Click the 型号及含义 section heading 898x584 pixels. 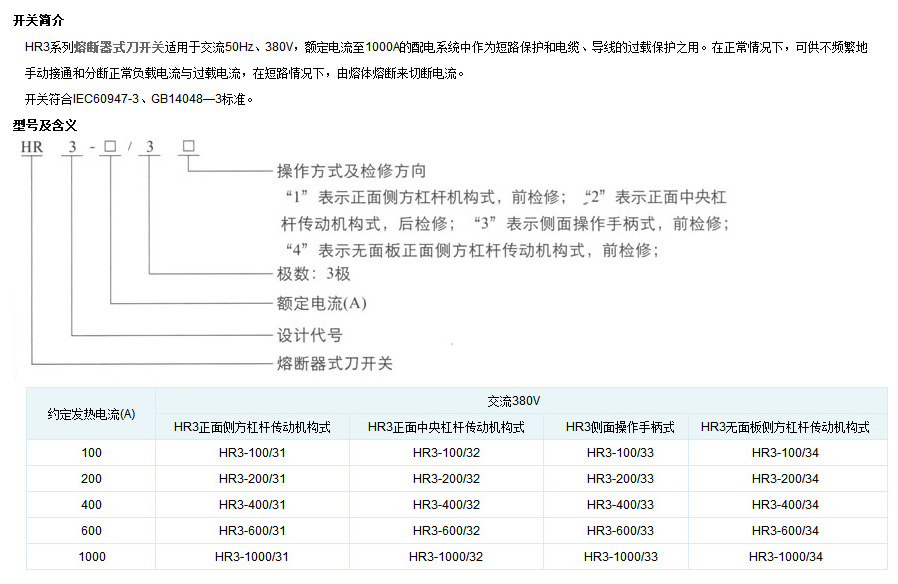45,125
